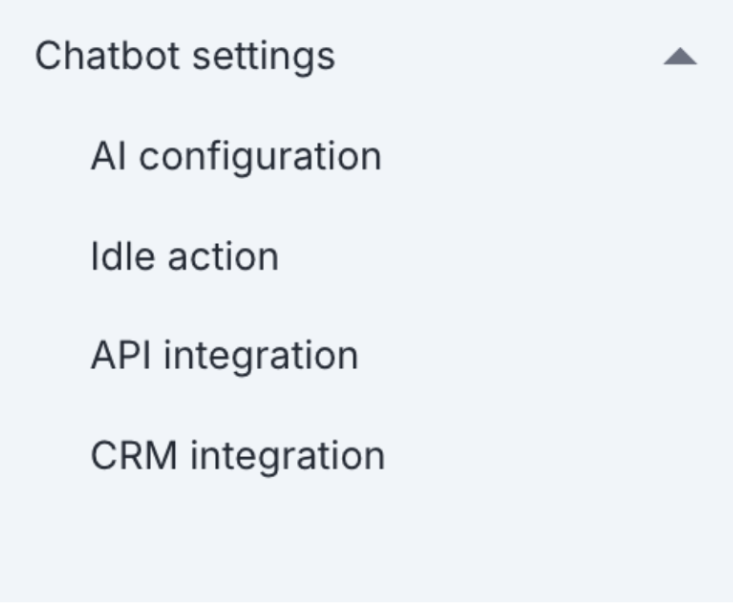The image size is (733, 603).
Task: Navigate to API integration page
Action: (x=224, y=356)
